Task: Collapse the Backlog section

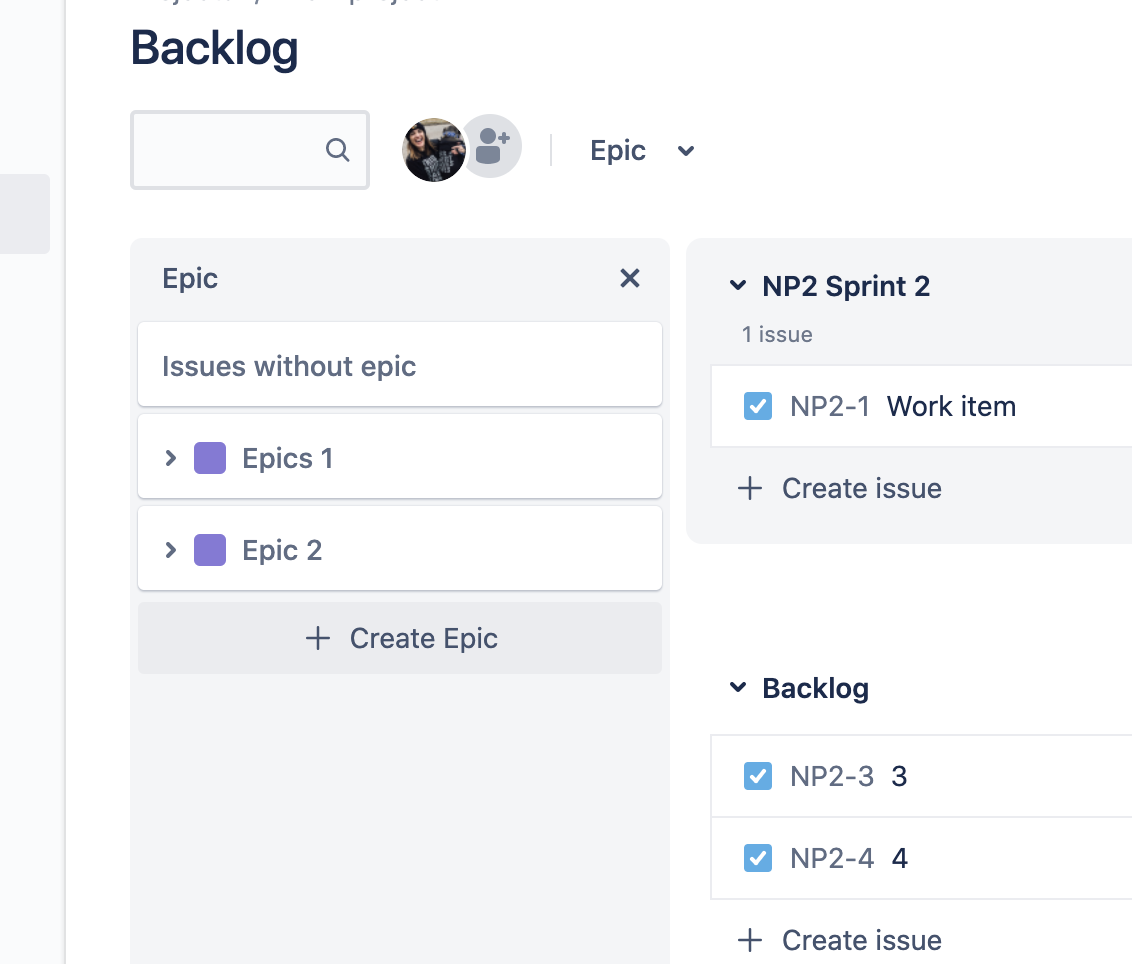Action: point(737,687)
